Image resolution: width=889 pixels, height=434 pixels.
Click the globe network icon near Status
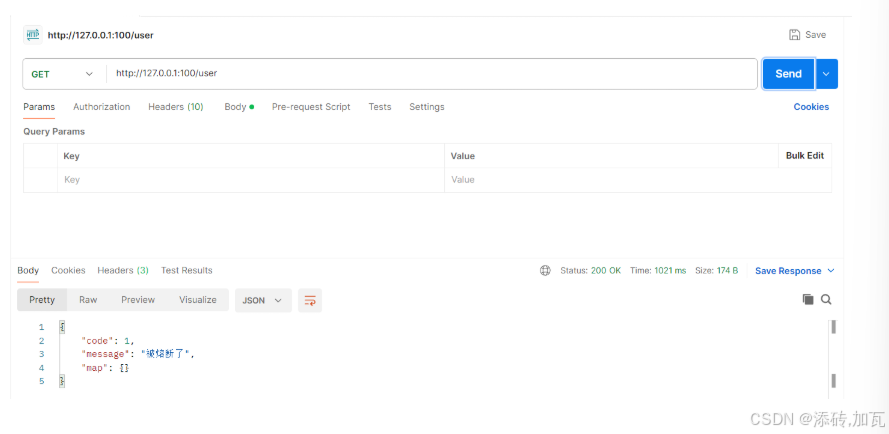tap(545, 271)
